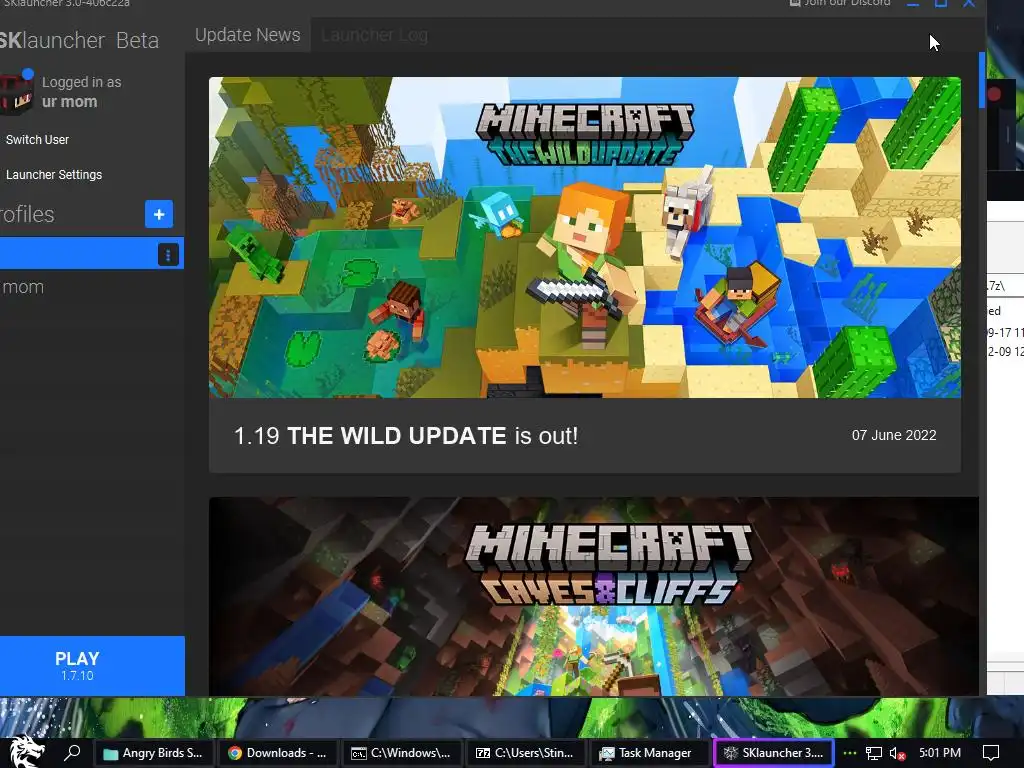Open taskbar search magnifier

[x=72, y=752]
